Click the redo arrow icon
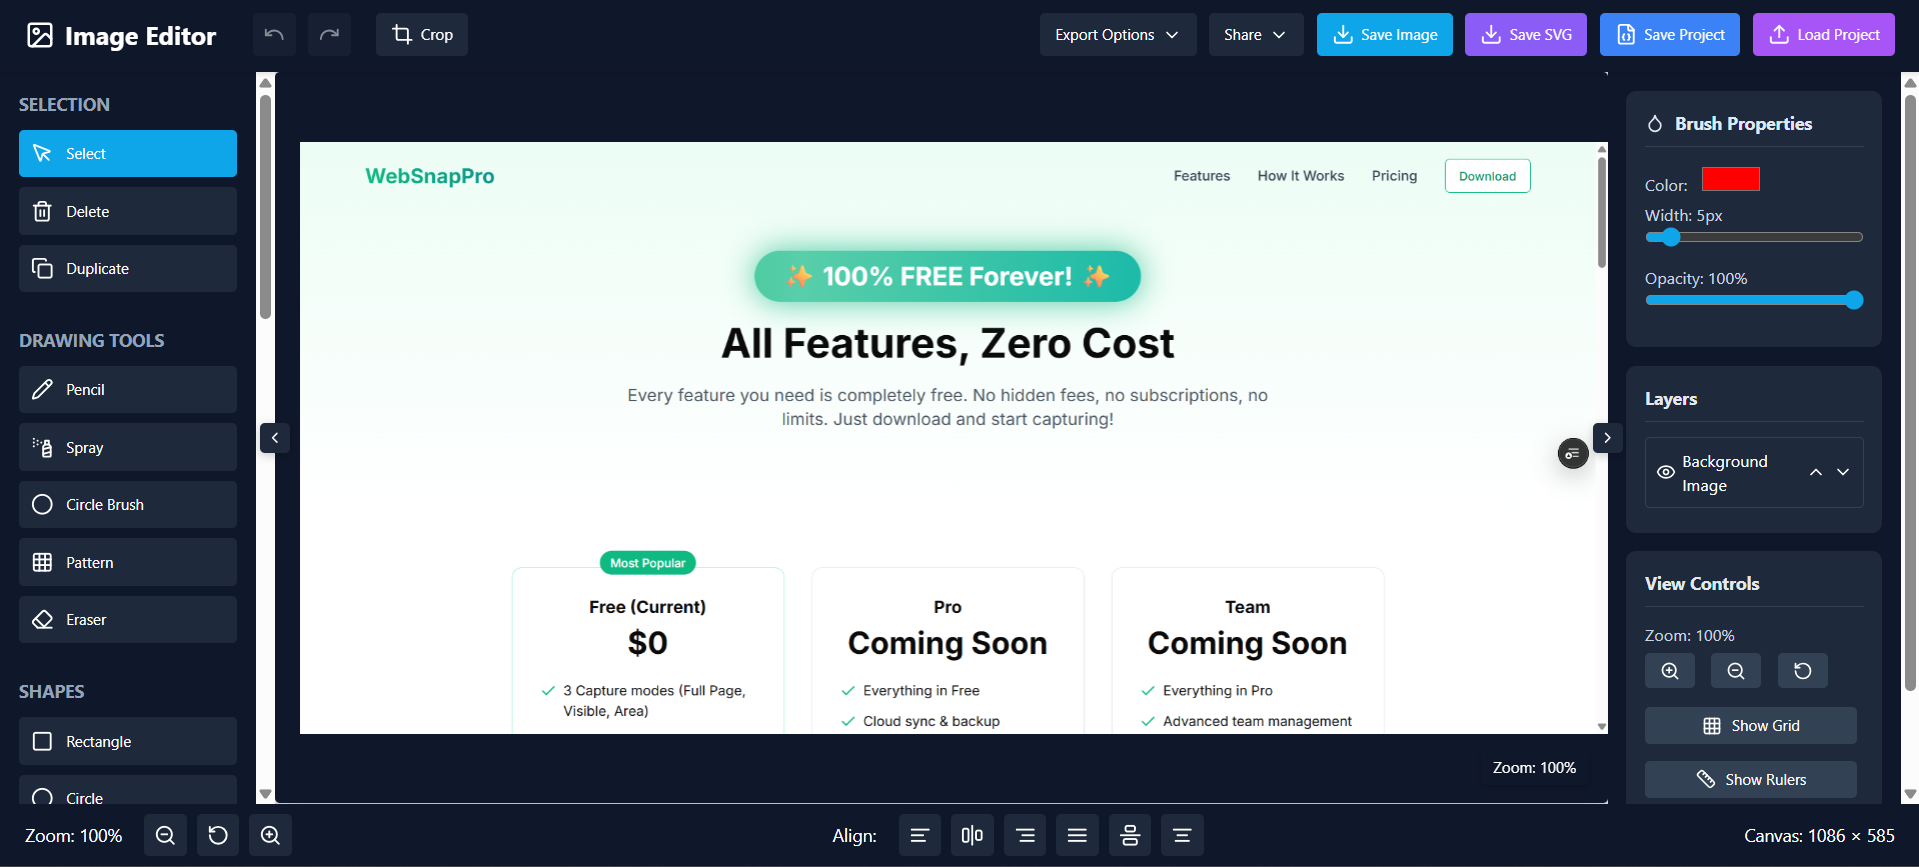Screen dimensions: 1919x867 tap(329, 35)
